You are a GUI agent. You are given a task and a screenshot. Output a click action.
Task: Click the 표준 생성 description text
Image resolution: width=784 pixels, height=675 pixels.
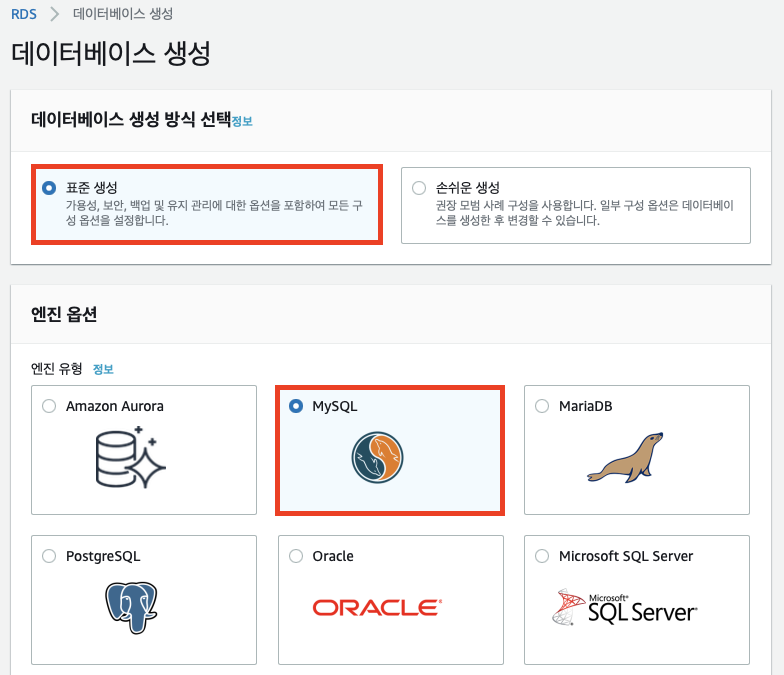pos(214,213)
